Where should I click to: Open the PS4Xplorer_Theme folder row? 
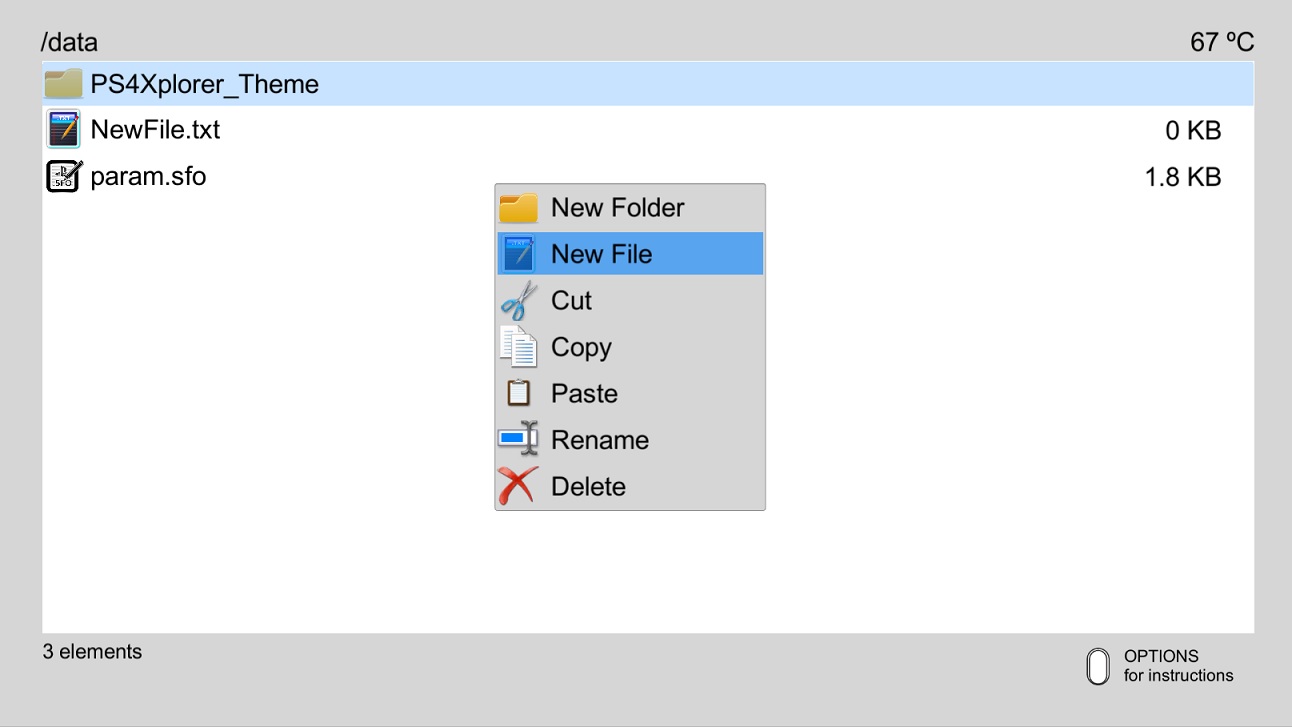point(648,84)
